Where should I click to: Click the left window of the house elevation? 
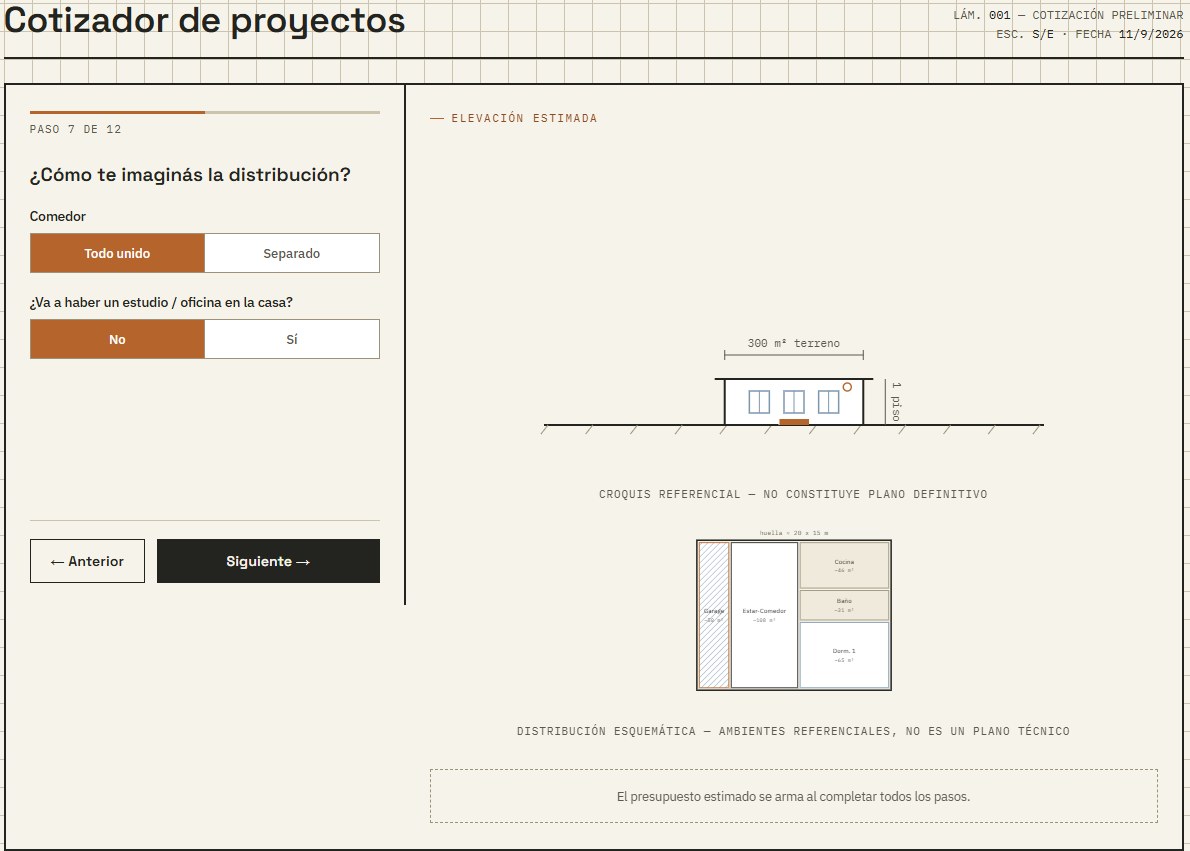(x=759, y=402)
